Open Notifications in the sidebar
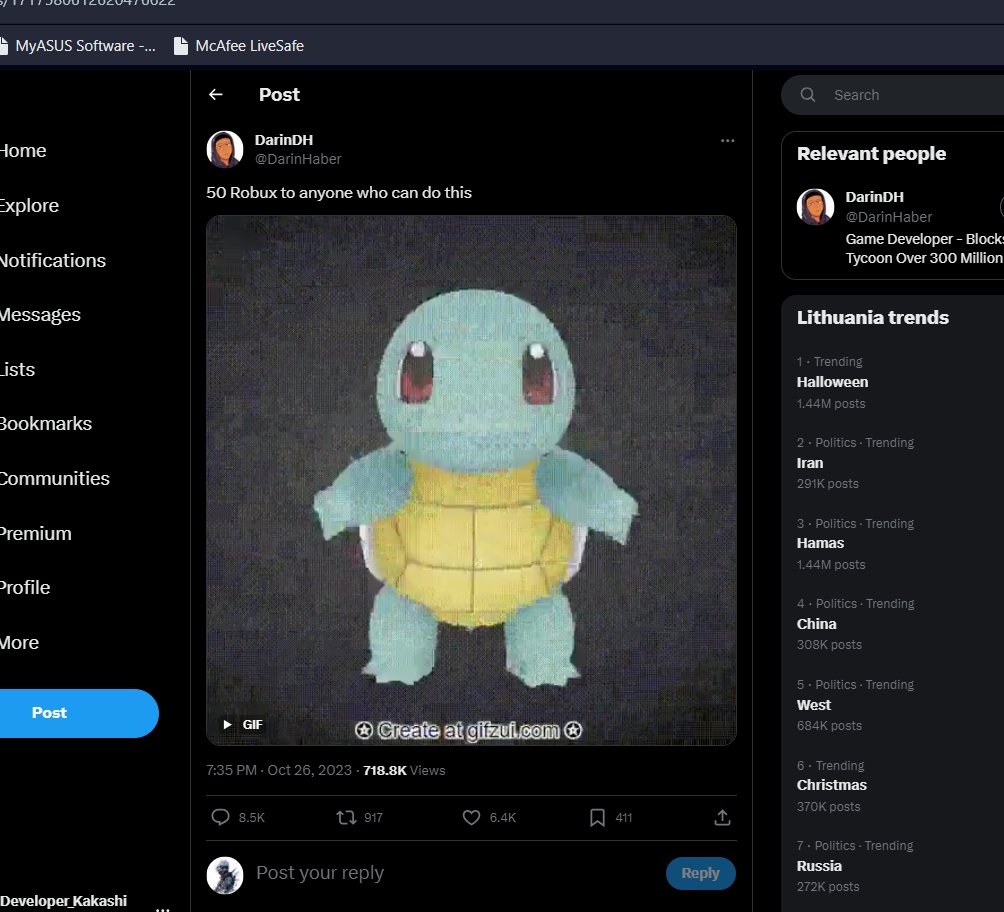The height and width of the screenshot is (912, 1004). click(x=53, y=261)
